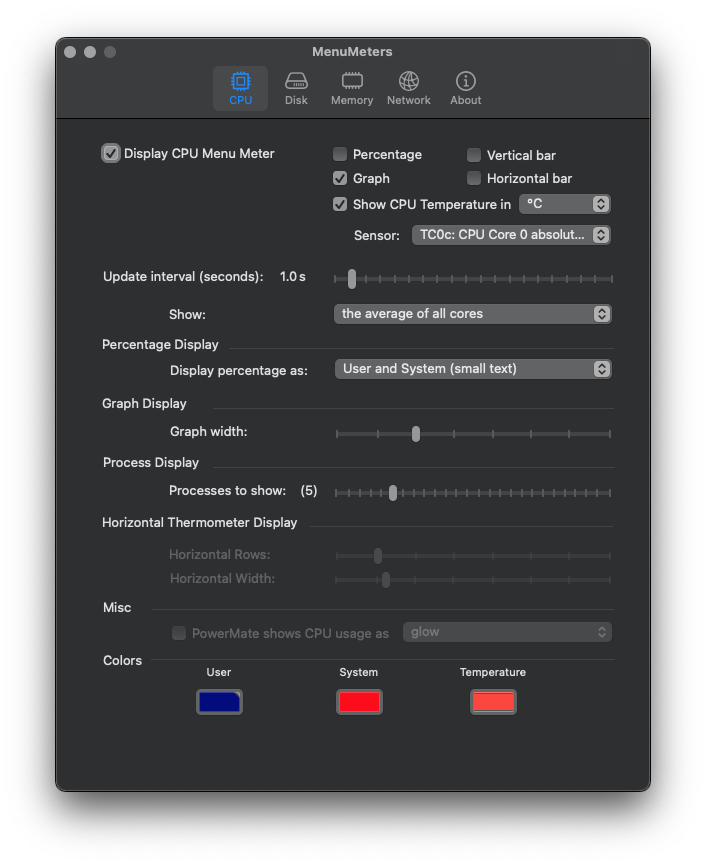
Task: Show the About info icon
Action: [x=465, y=82]
